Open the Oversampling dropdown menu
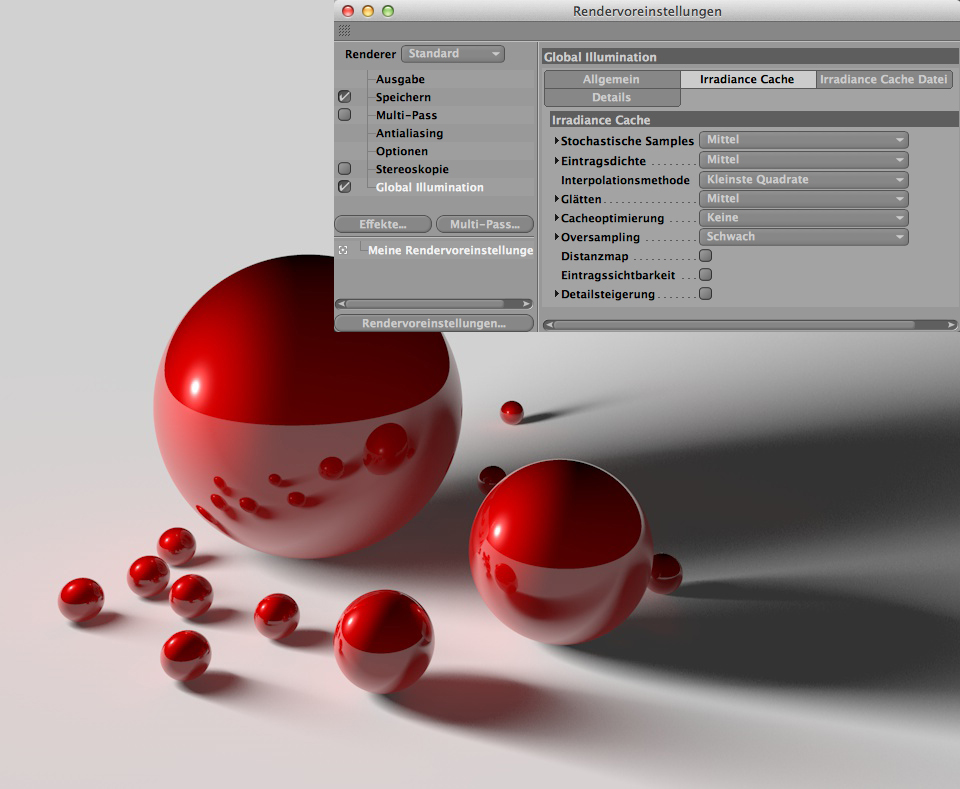 [x=803, y=237]
